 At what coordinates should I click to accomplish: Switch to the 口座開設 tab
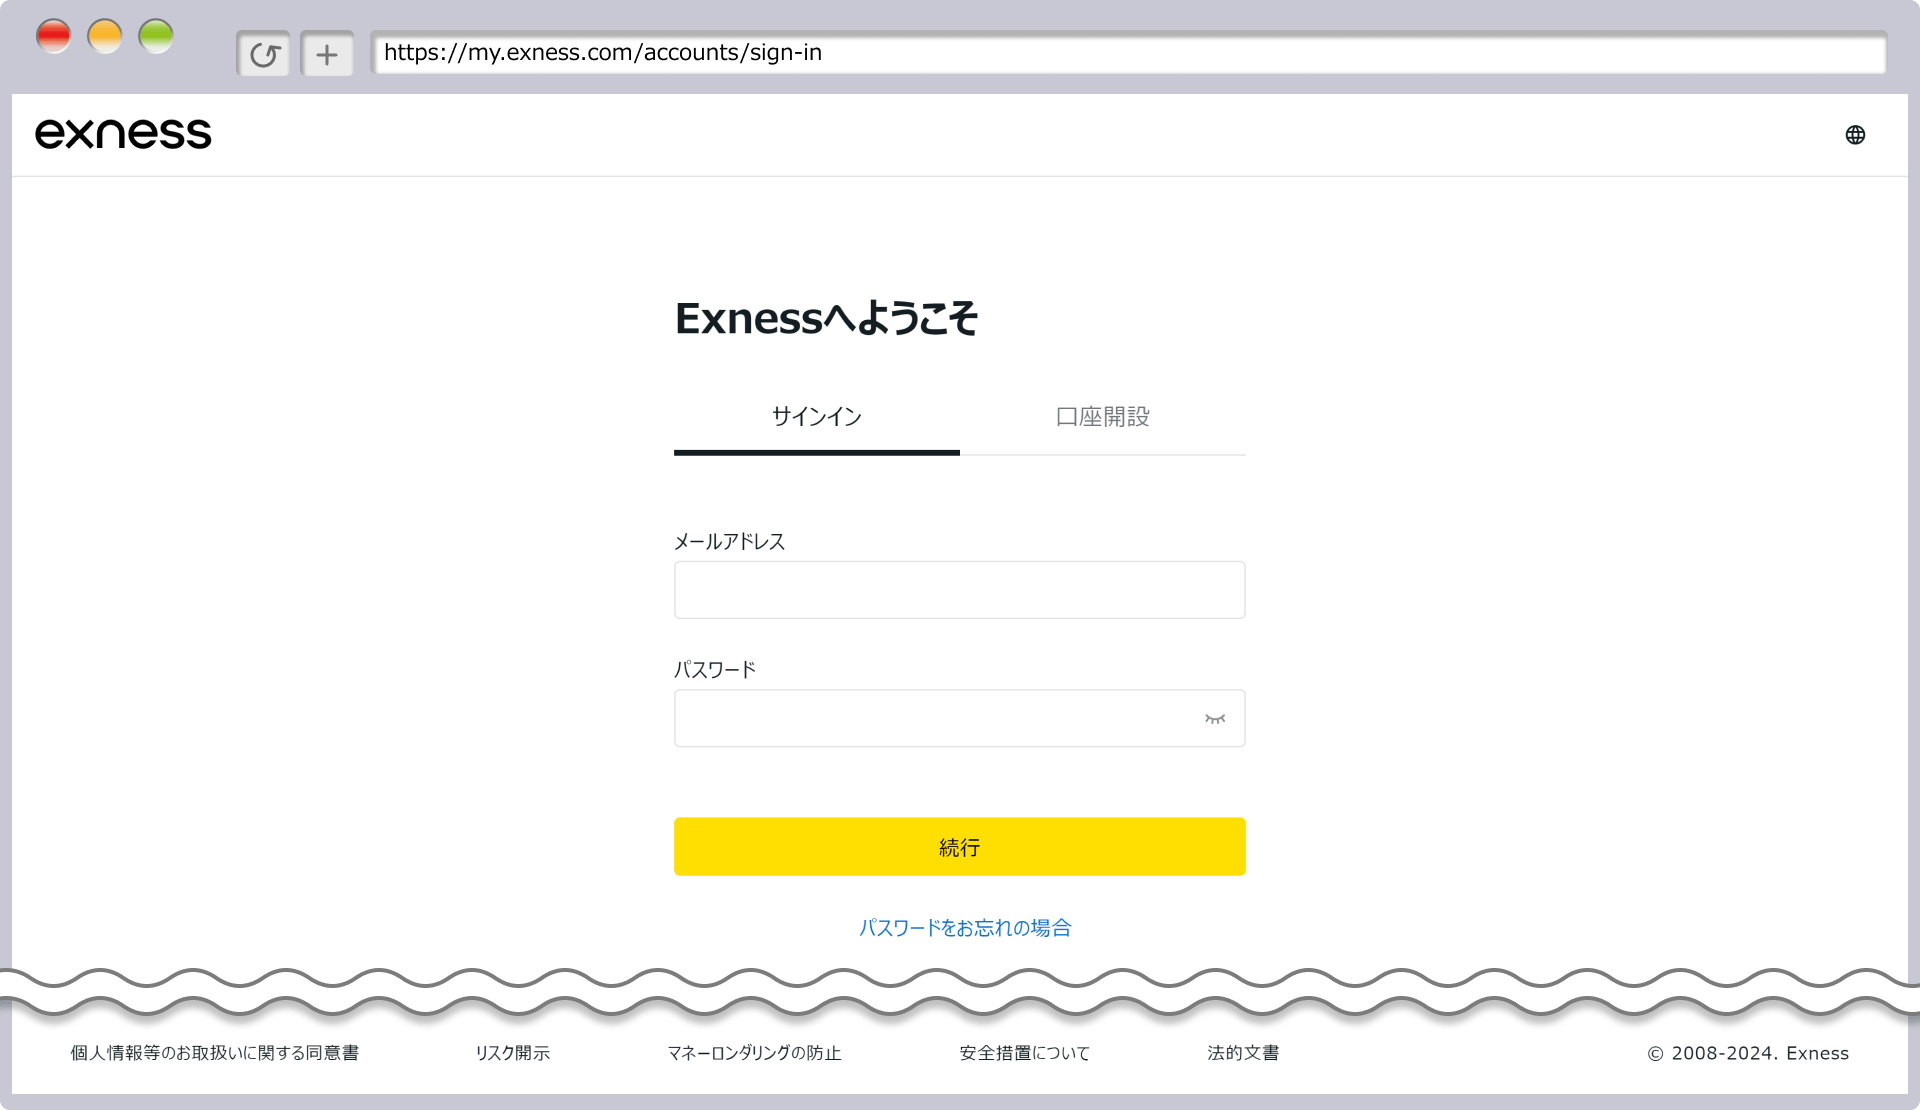[x=1103, y=418]
